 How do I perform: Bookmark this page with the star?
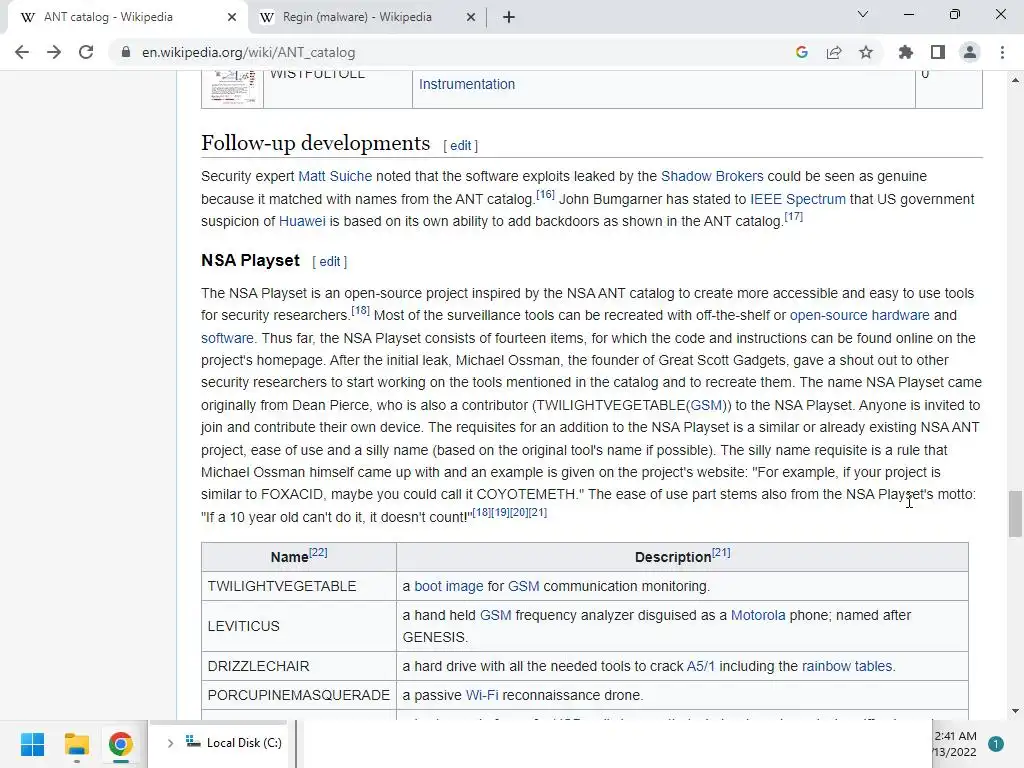[x=866, y=52]
